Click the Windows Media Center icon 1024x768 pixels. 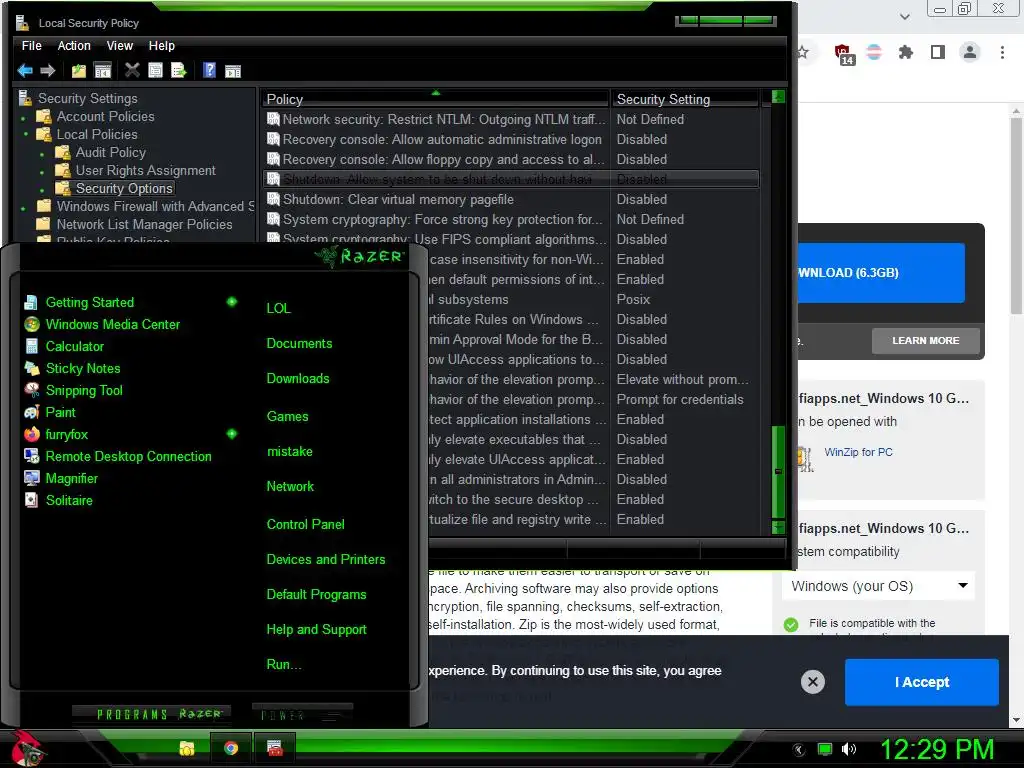(31, 325)
